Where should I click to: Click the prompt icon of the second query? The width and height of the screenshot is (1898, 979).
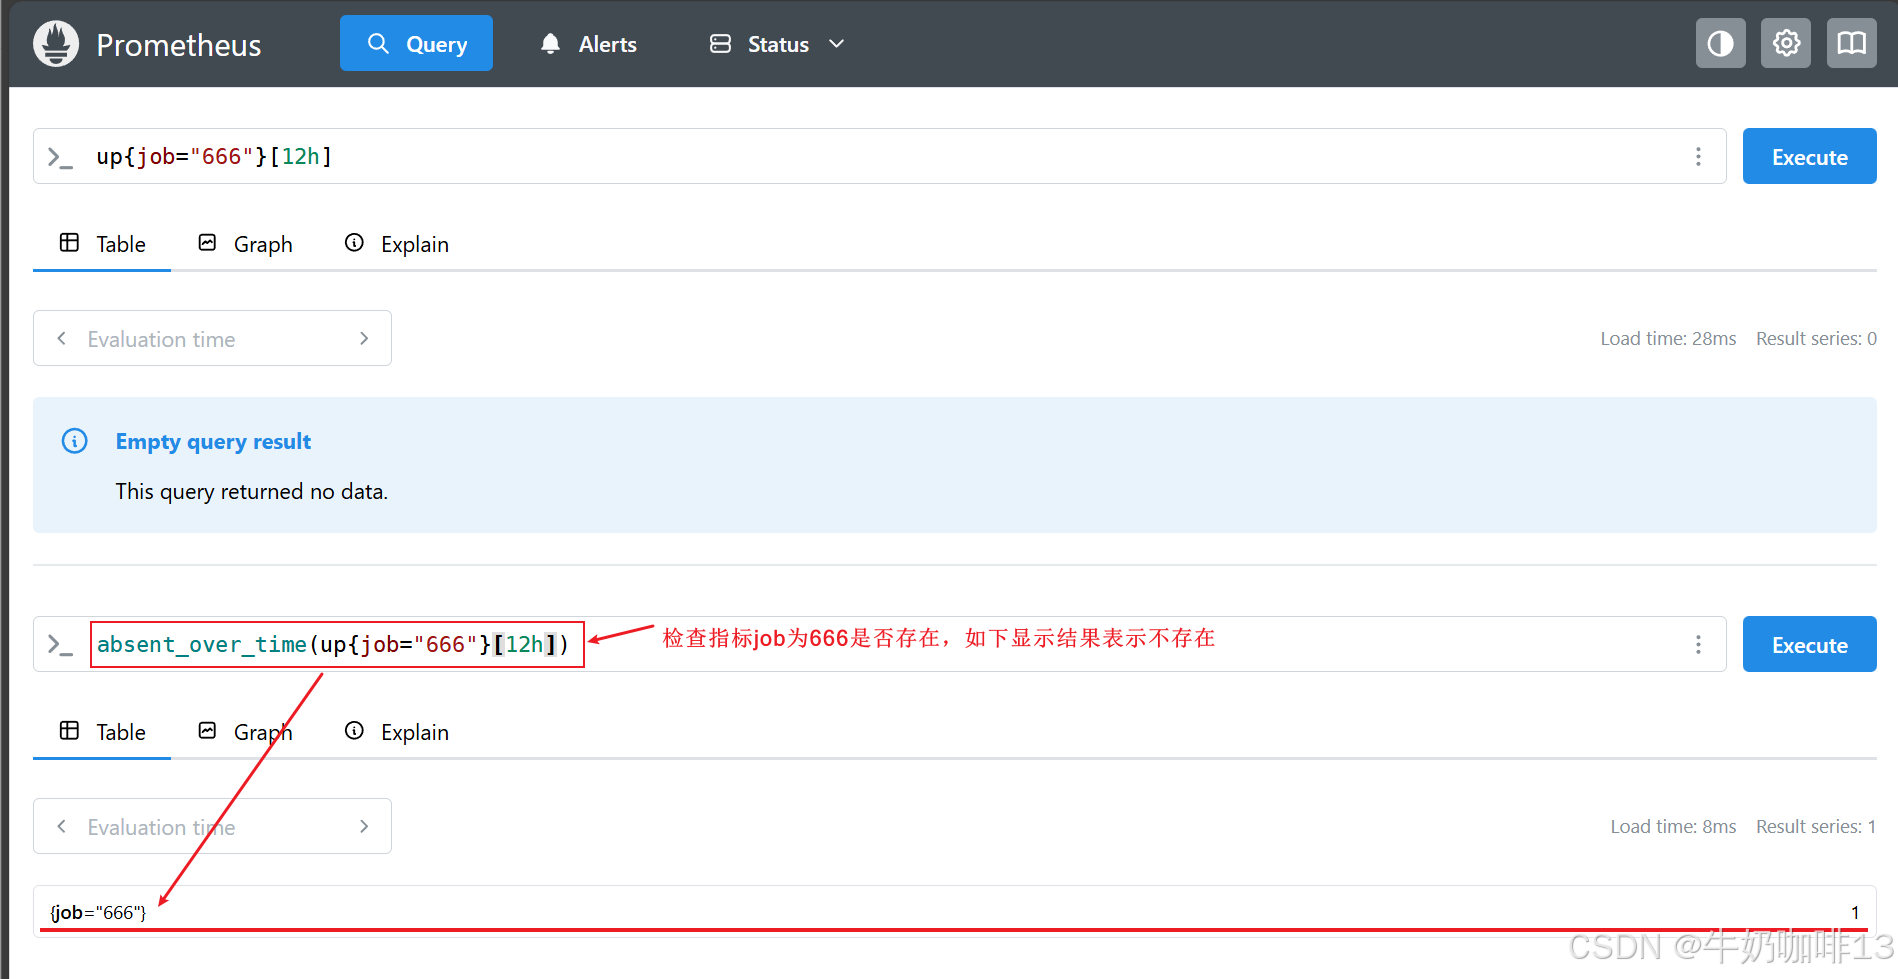(60, 645)
